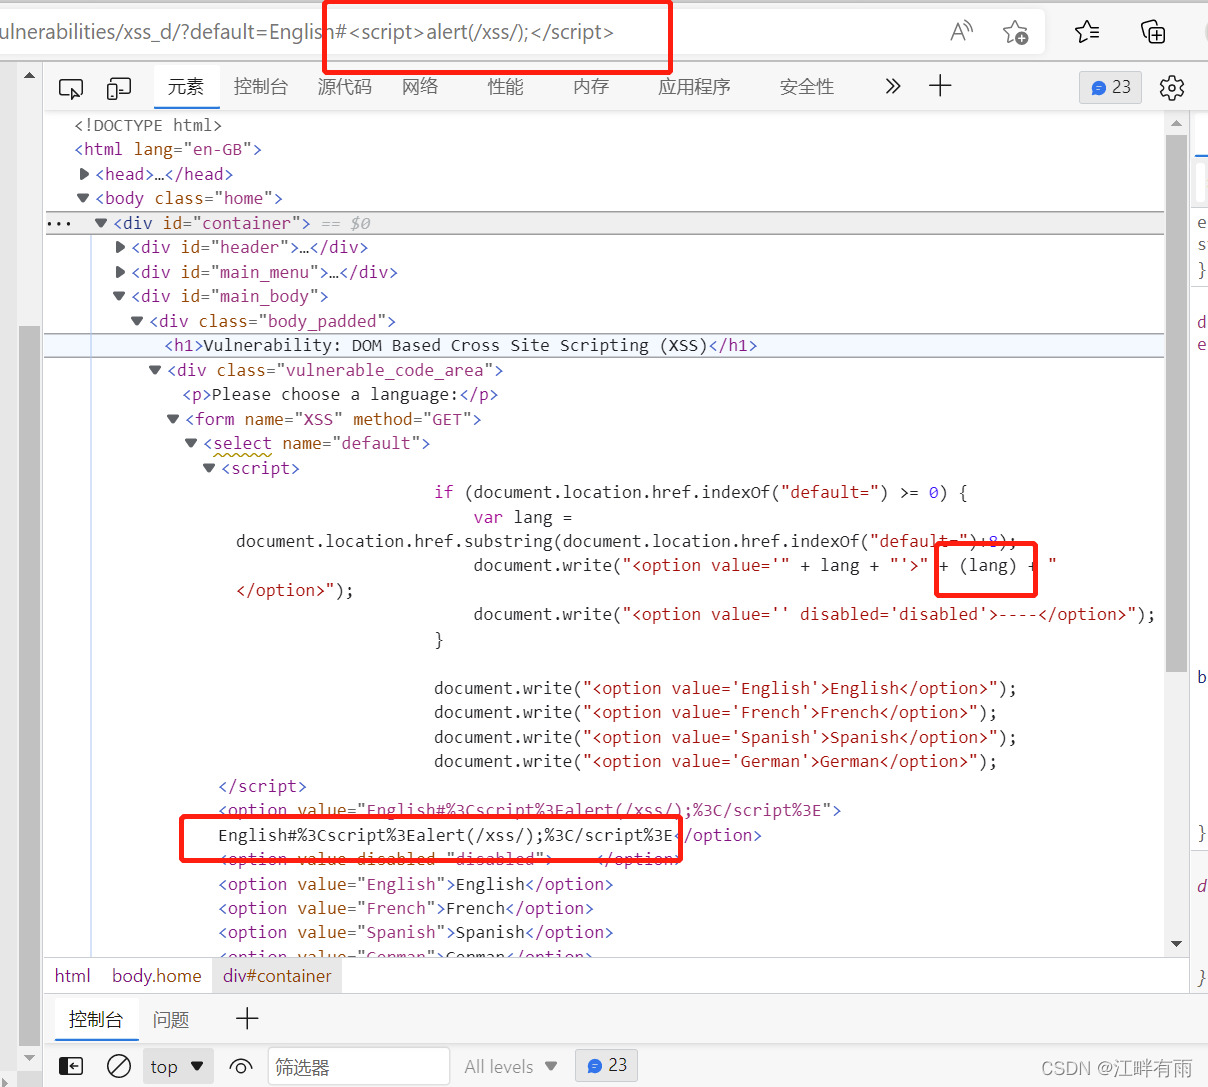The height and width of the screenshot is (1087, 1208).
Task: Open the 23 issues badge in the toolbar
Action: tap(1110, 87)
